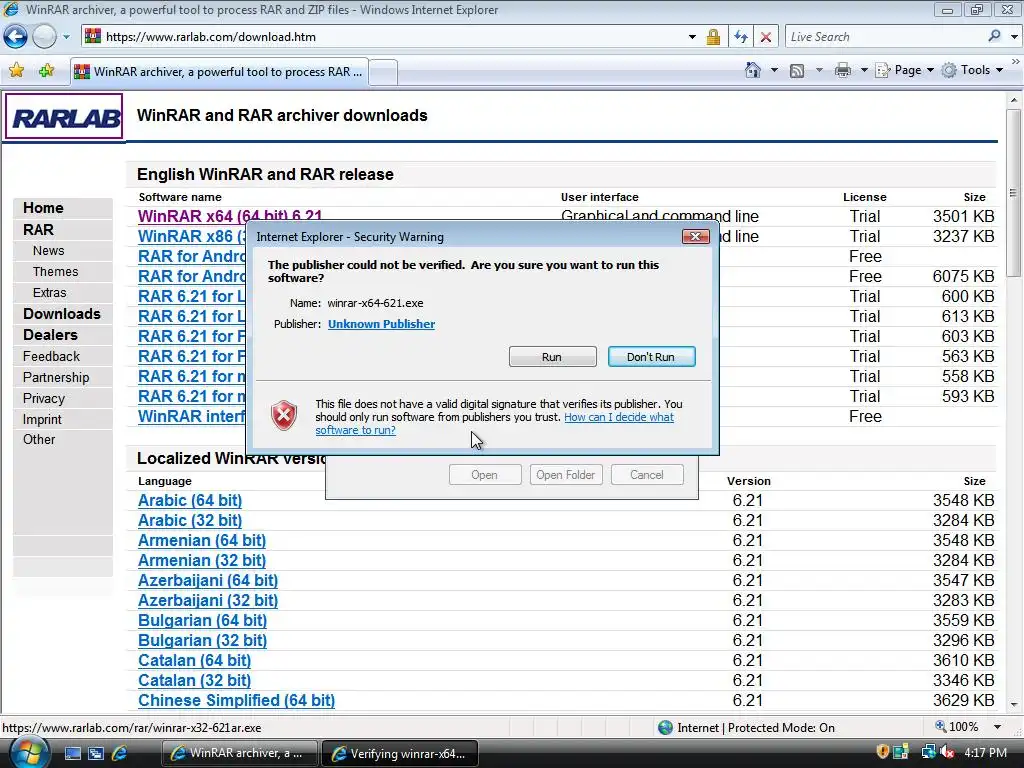Open the Dealers sidebar link
The image size is (1024, 768).
pyautogui.click(x=50, y=335)
